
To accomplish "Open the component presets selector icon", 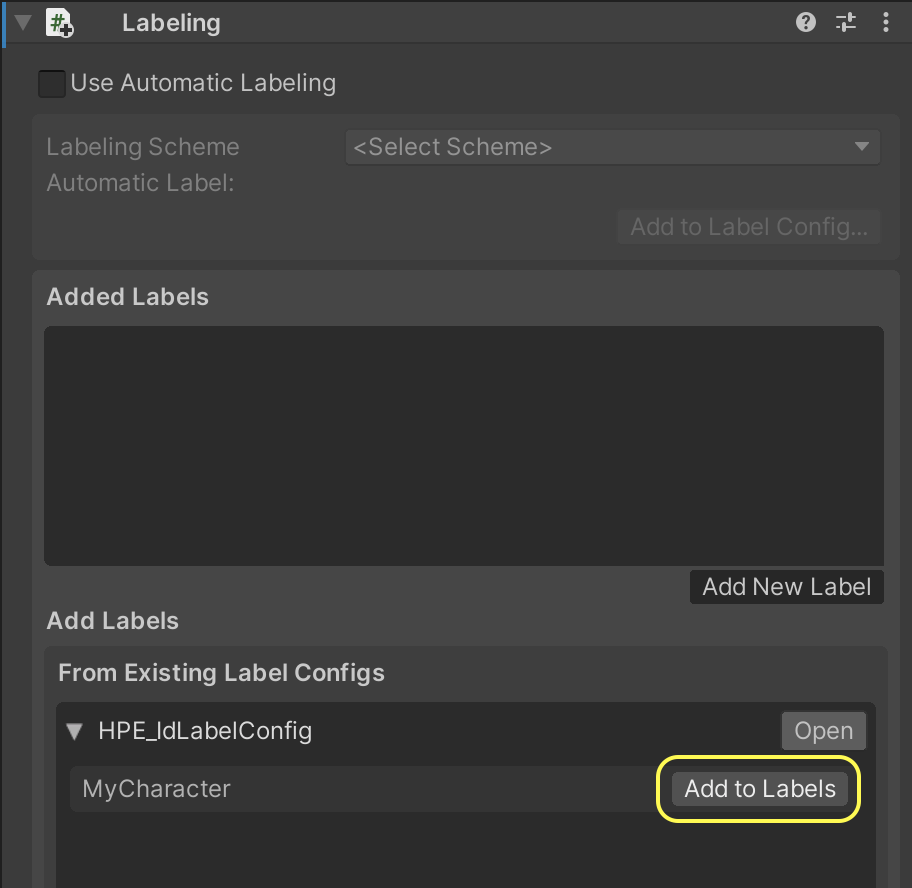I will pos(846,22).
